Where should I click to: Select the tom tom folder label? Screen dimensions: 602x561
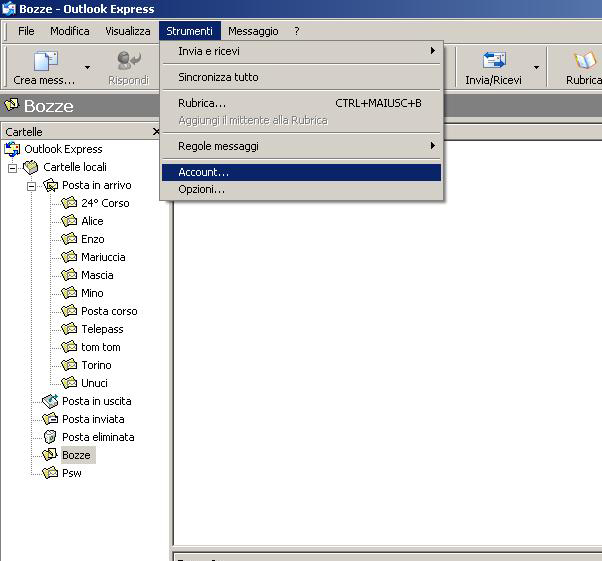(x=101, y=347)
